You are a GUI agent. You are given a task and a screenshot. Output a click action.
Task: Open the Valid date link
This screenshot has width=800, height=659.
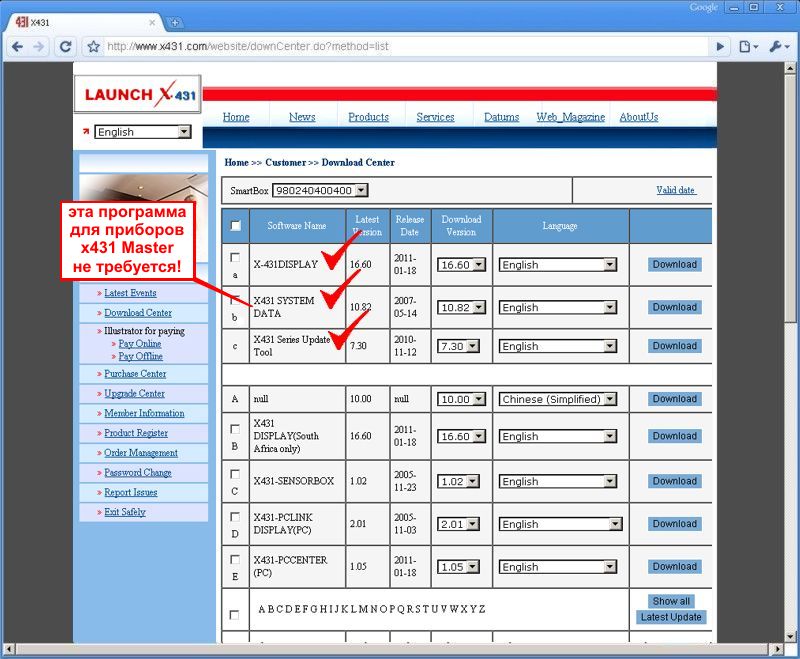pos(676,190)
